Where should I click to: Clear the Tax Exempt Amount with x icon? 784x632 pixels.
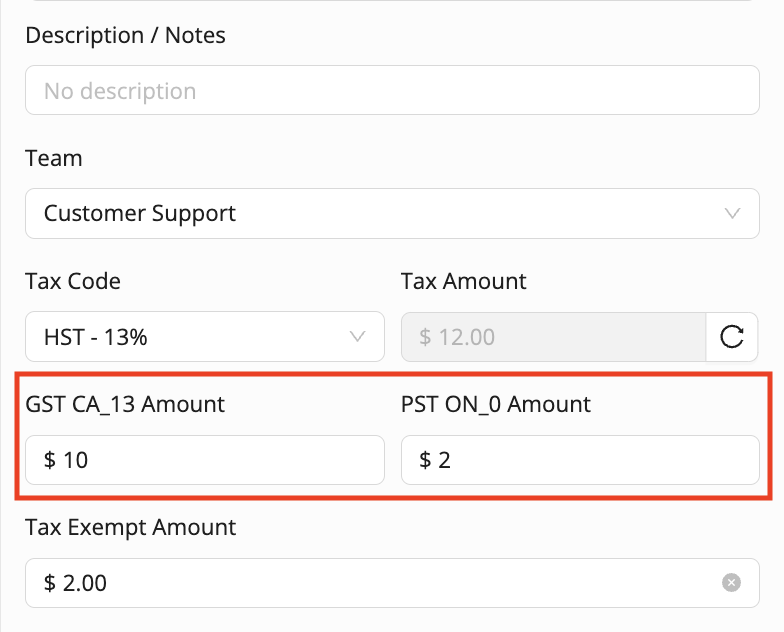(732, 583)
